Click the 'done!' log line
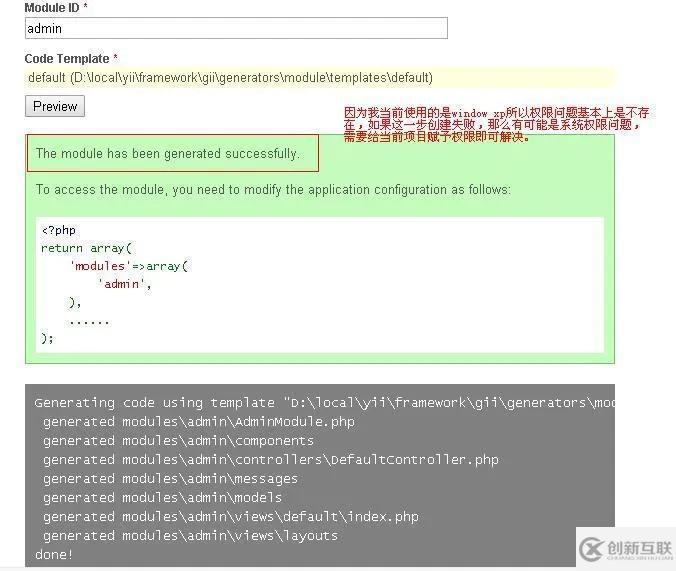Screen dimensions: 676x571 pos(54,555)
